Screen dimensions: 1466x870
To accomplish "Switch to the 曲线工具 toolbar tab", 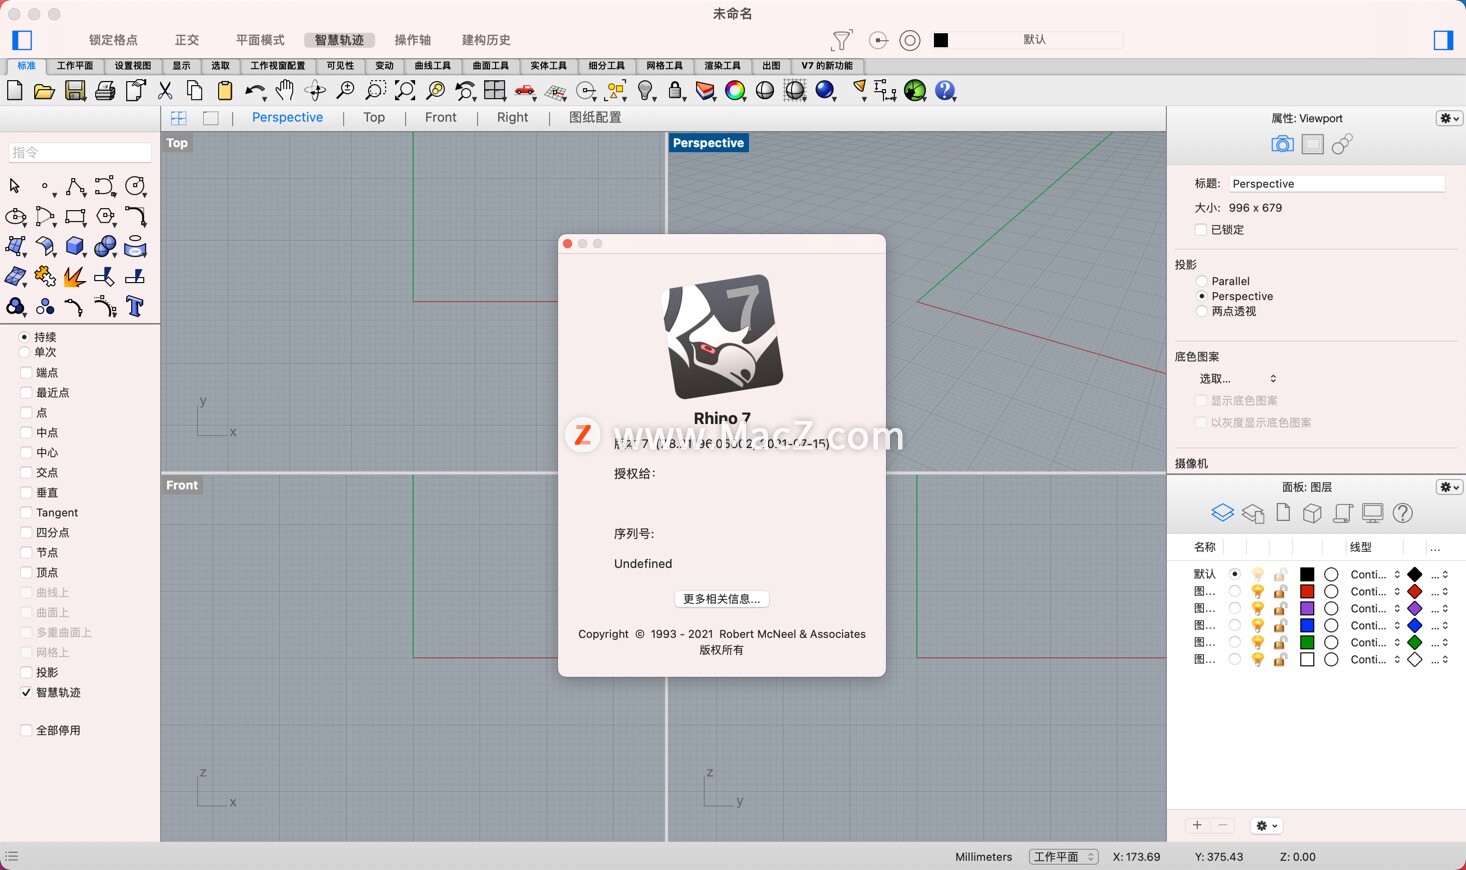I will point(433,66).
